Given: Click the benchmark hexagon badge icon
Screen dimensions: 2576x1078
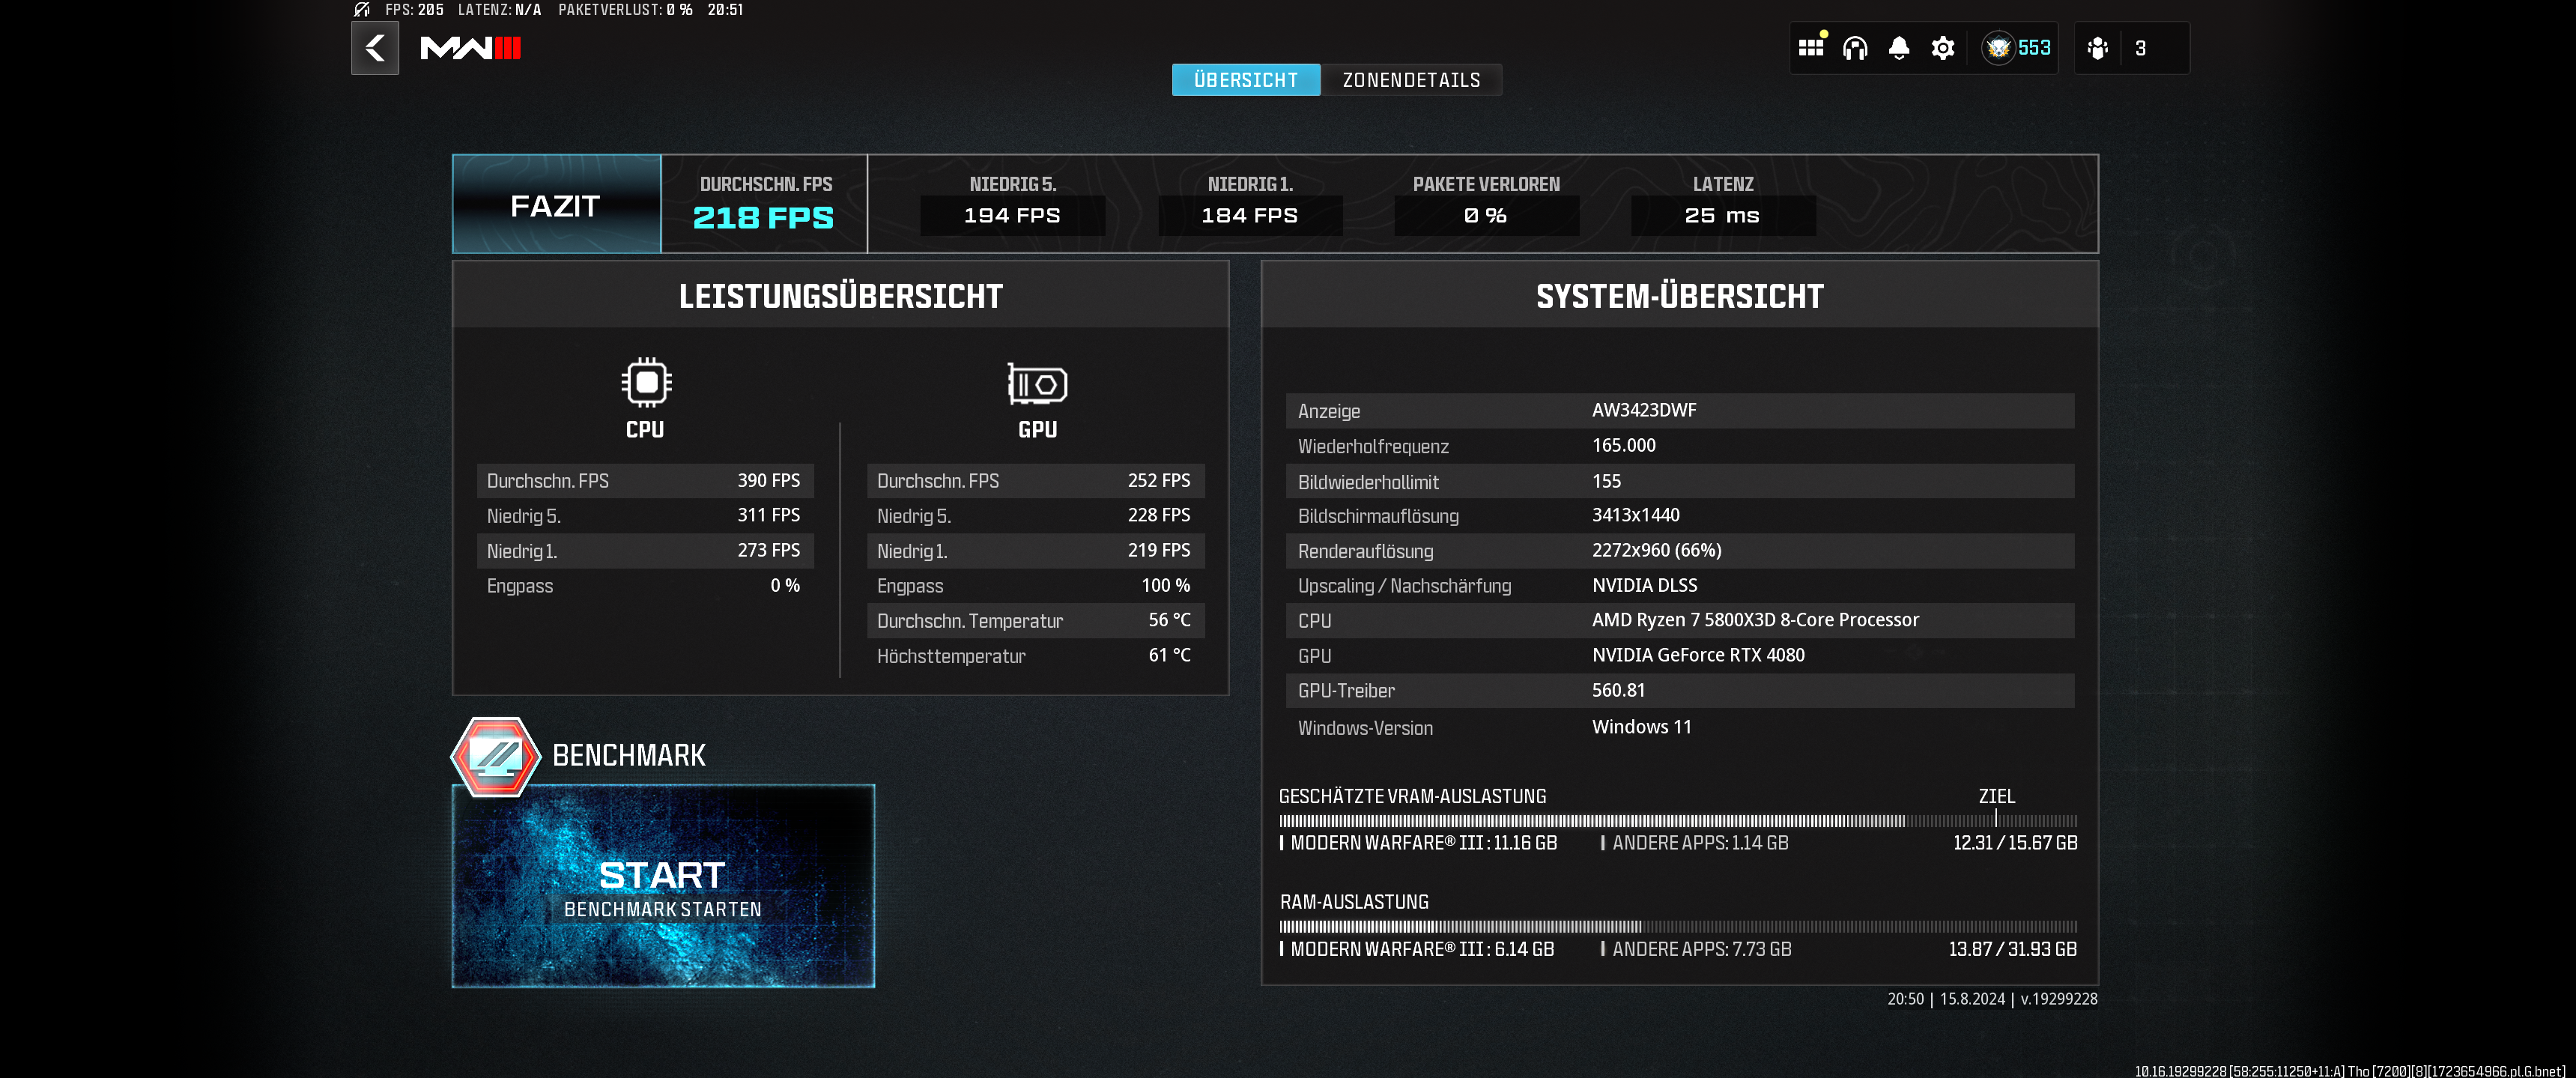Looking at the screenshot, I should coord(495,756).
